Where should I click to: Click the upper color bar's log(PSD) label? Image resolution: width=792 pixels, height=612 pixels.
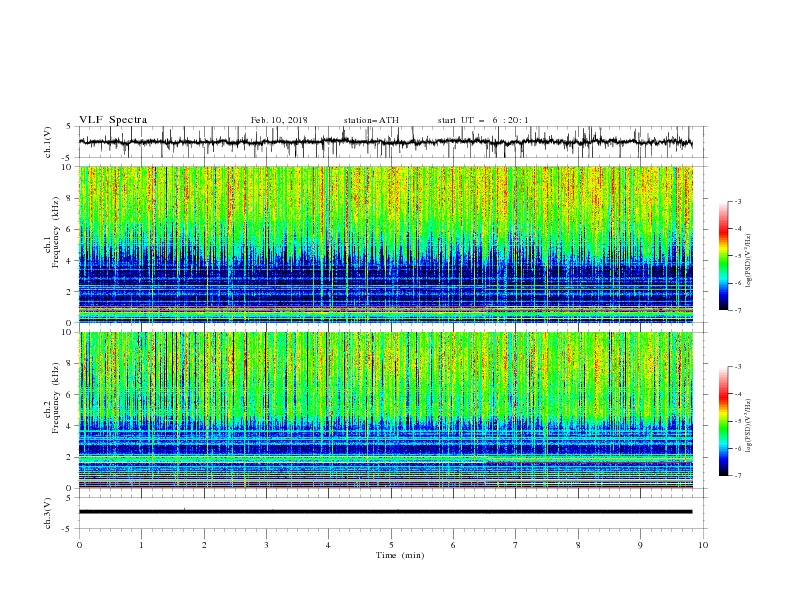[x=749, y=261]
